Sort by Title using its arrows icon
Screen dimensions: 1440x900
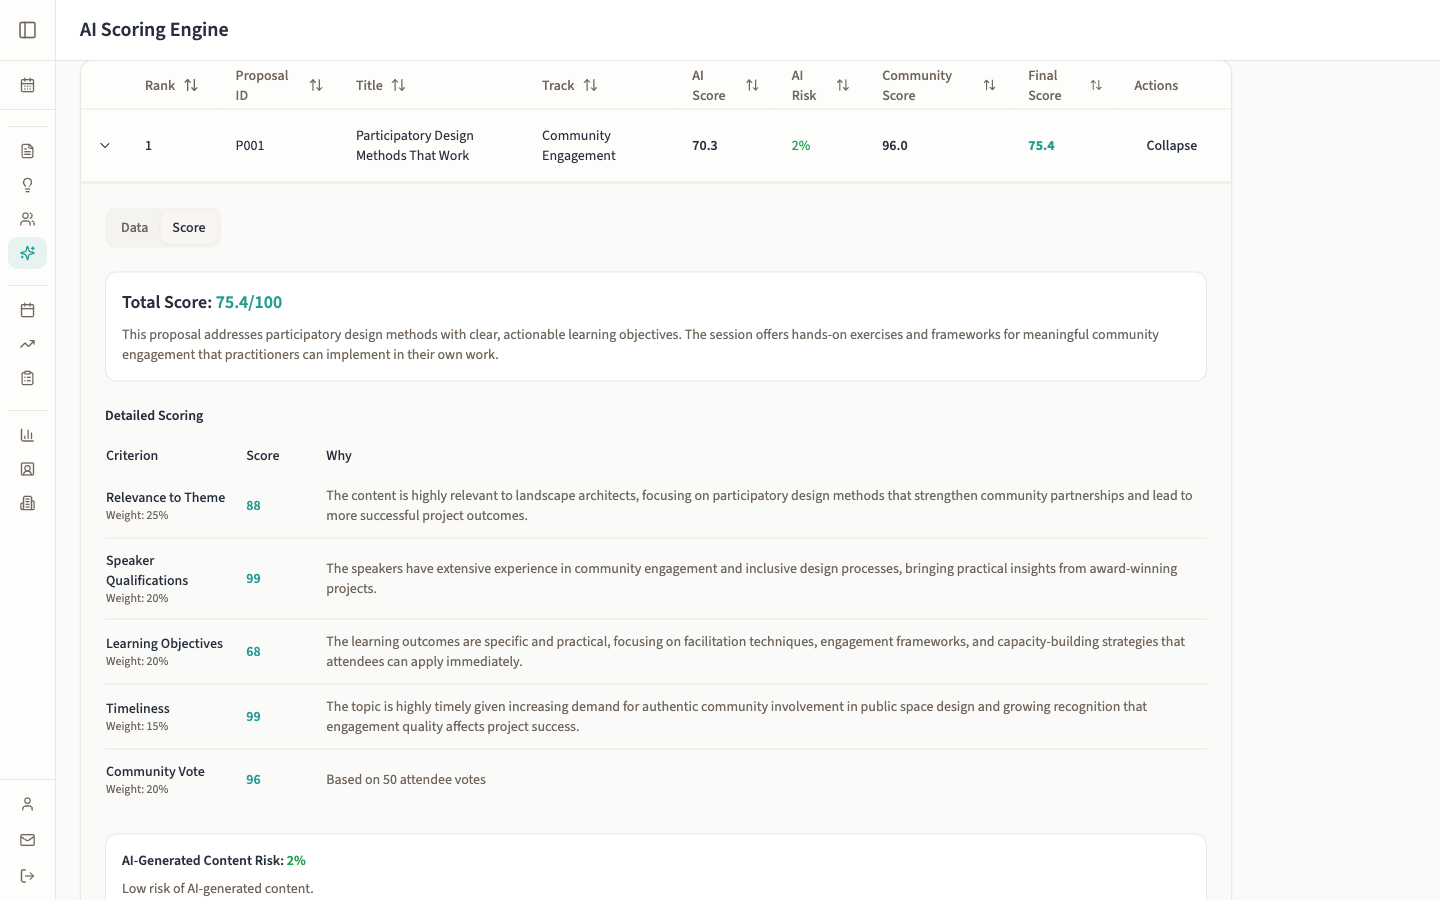coord(399,85)
